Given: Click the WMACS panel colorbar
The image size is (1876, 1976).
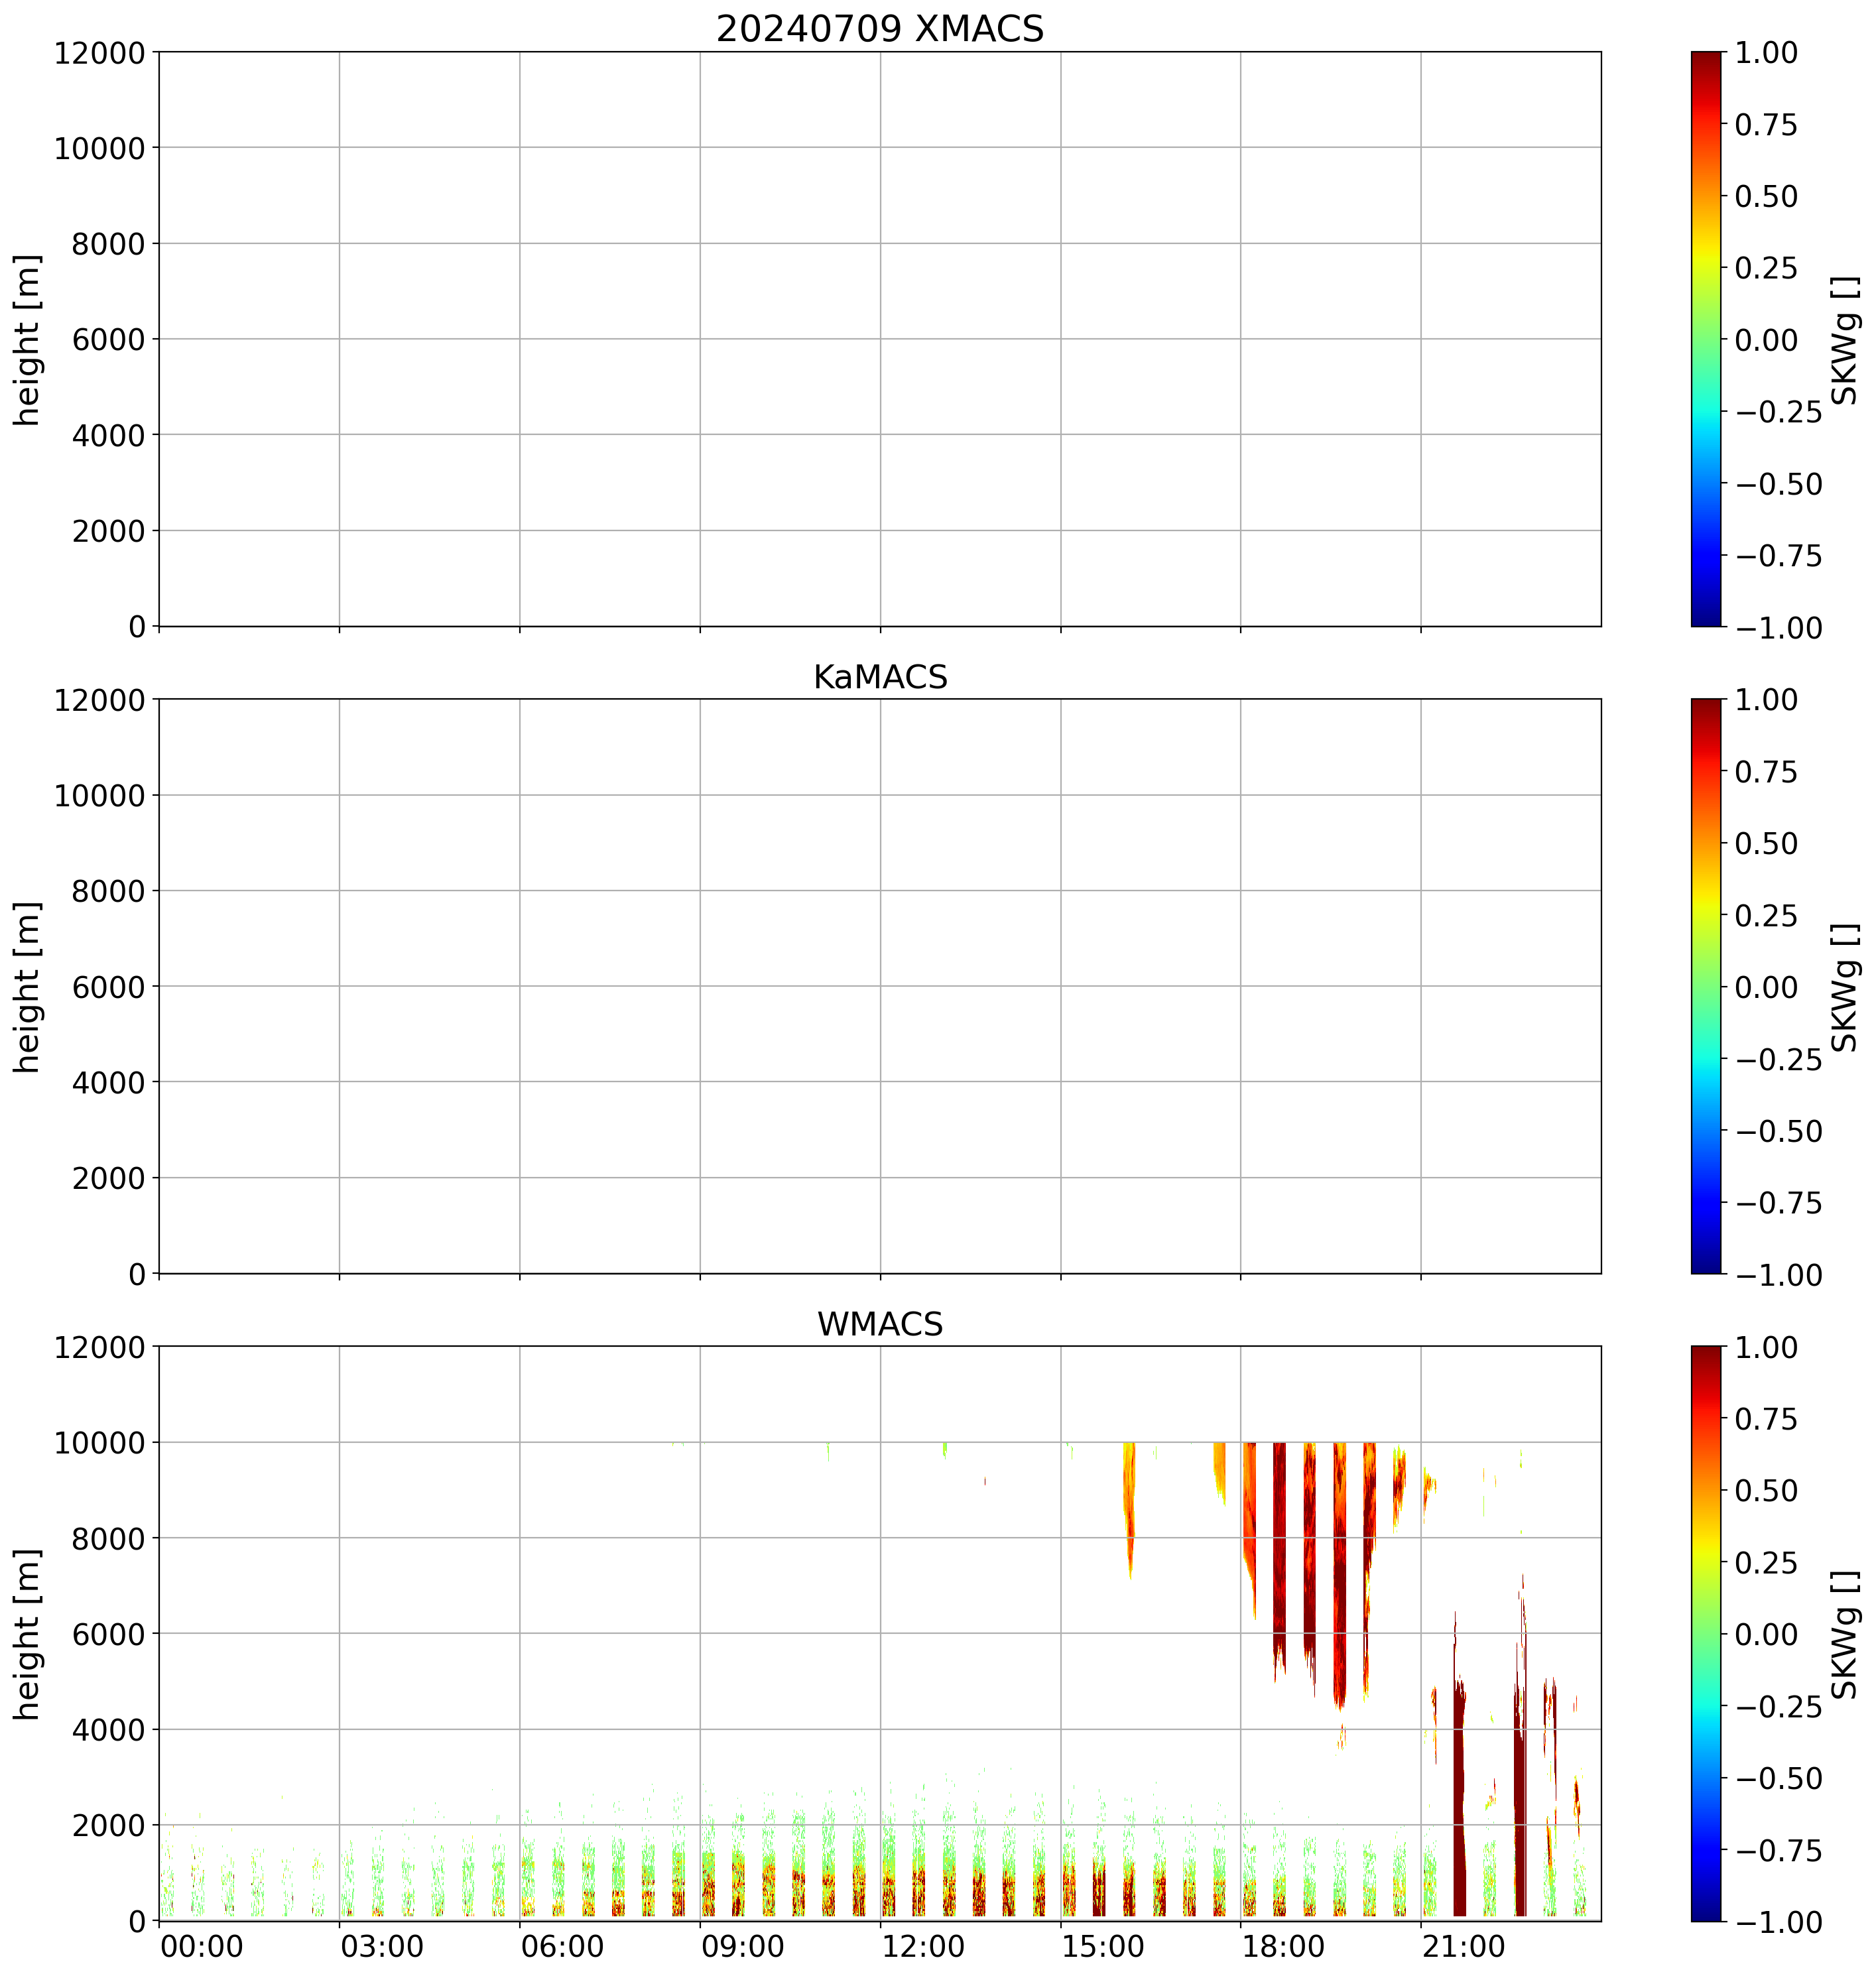Looking at the screenshot, I should point(1706,1633).
